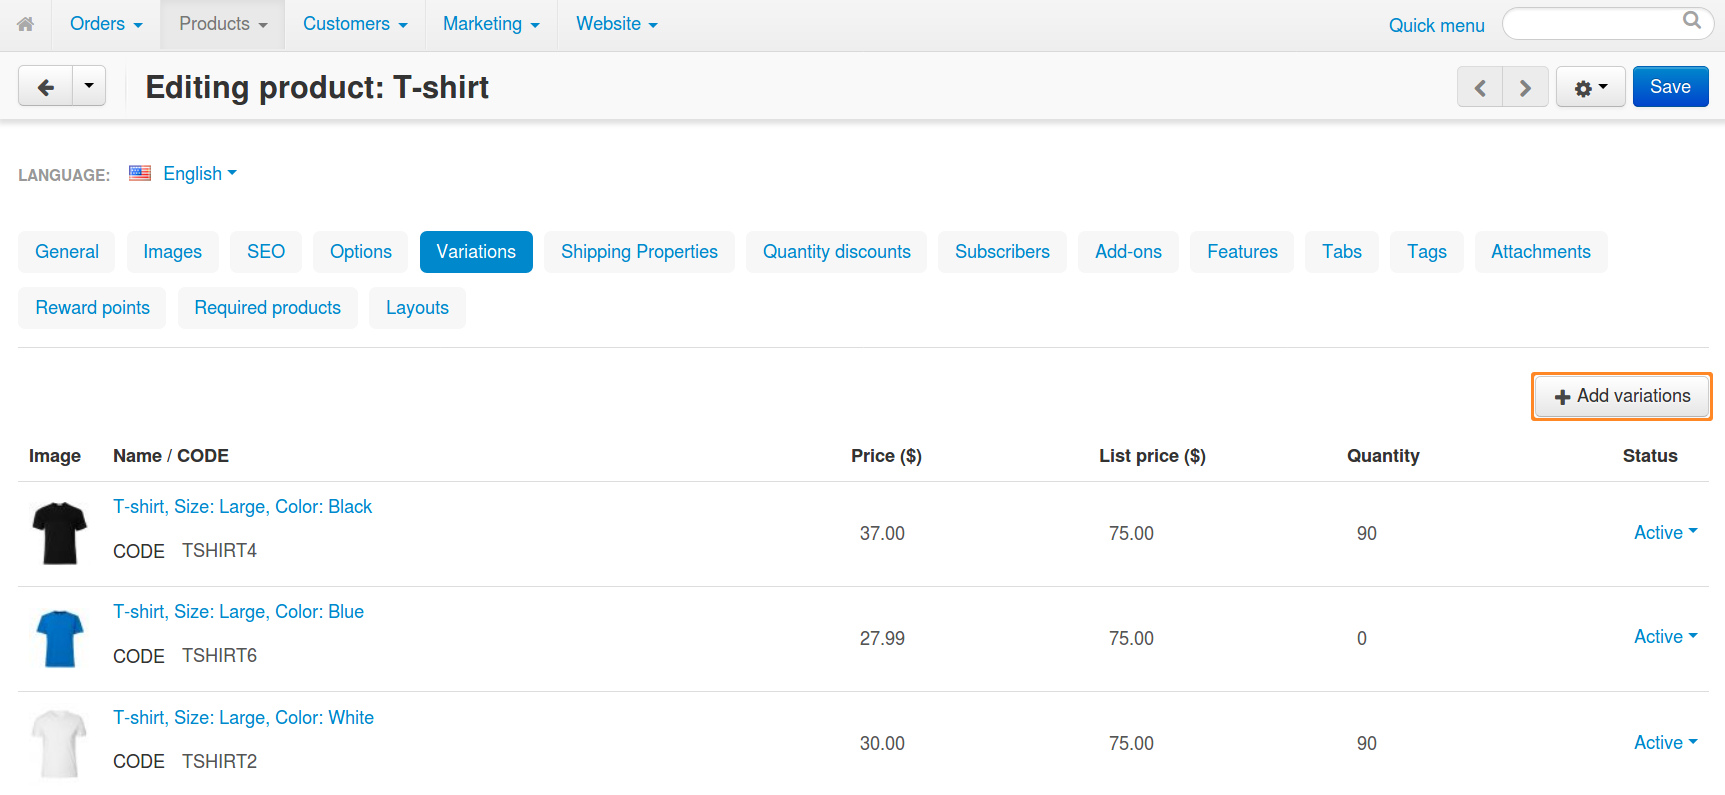Viewport: 1725px width, 795px height.
Task: Focus the top search field
Action: (1608, 24)
